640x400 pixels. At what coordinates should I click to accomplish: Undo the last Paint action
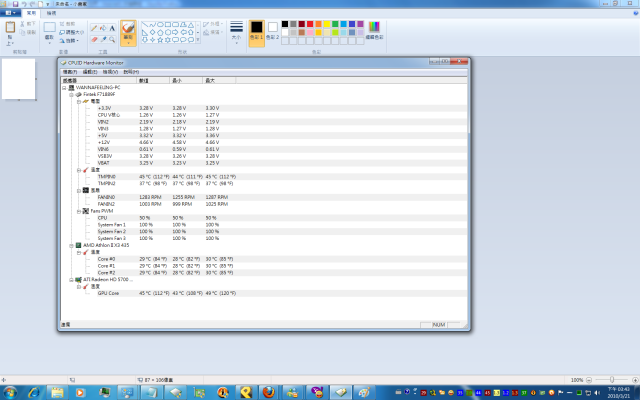[x=24, y=4]
